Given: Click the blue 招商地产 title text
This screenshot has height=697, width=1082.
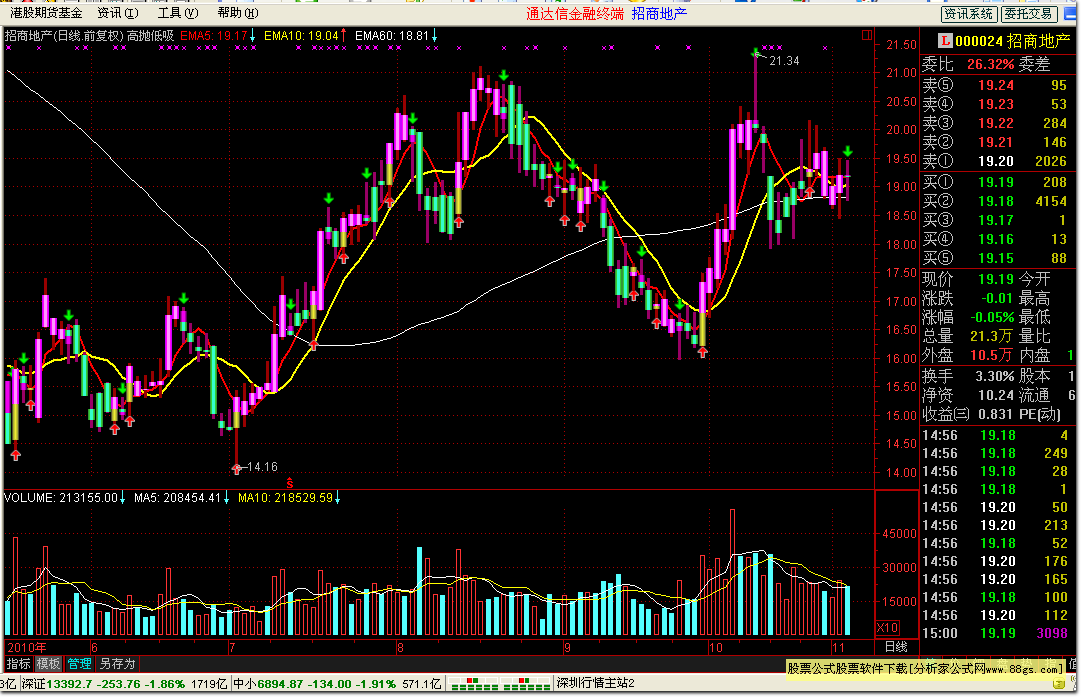Looking at the screenshot, I should (659, 13).
